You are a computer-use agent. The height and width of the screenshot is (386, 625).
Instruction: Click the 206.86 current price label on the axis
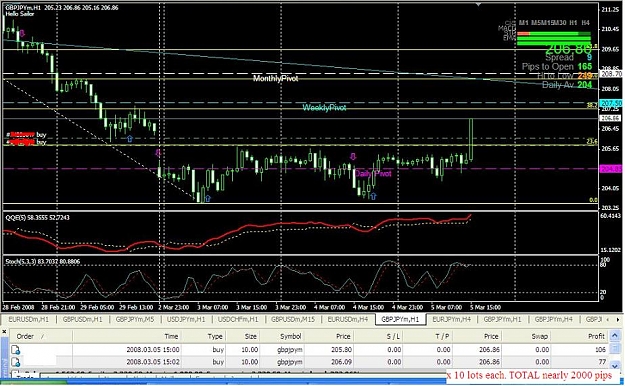pos(610,118)
